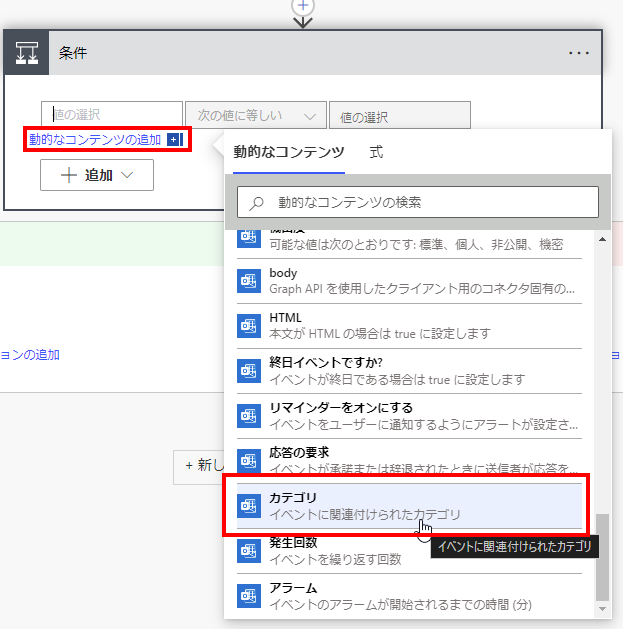Focus the 動的なコンテンツの検索 search box

(x=418, y=202)
